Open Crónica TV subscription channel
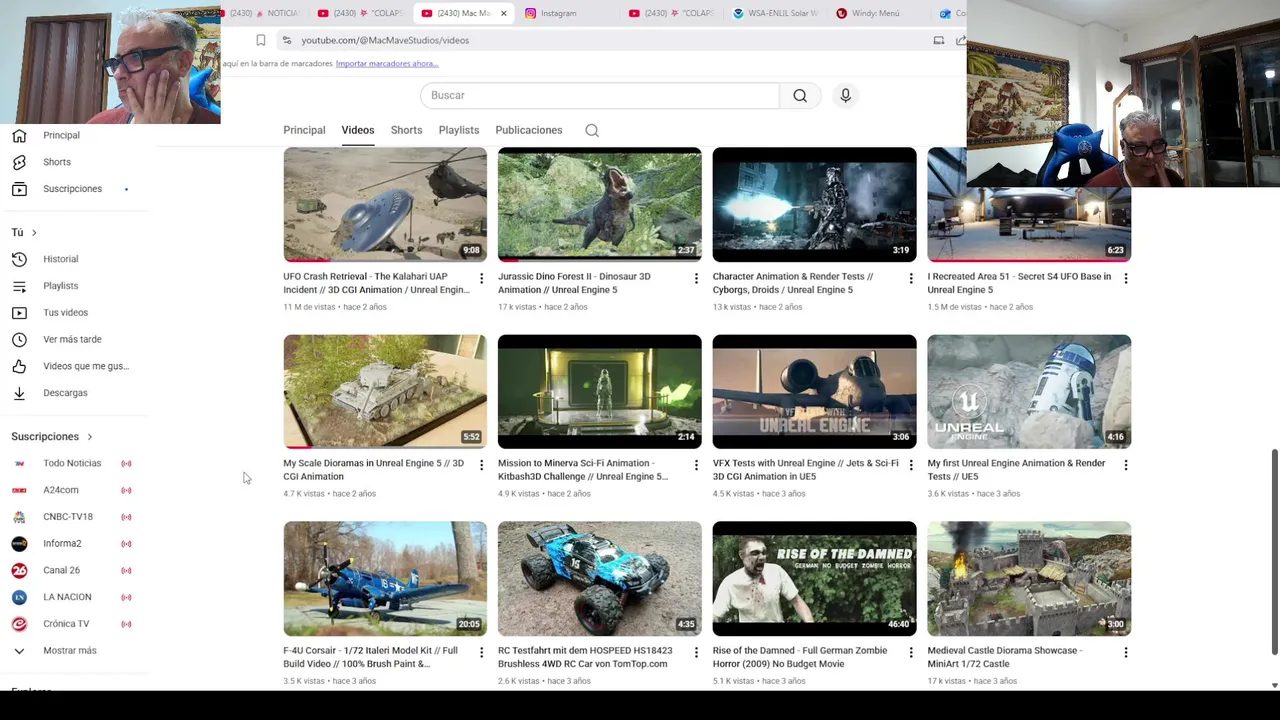This screenshot has width=1280, height=720. [x=66, y=624]
